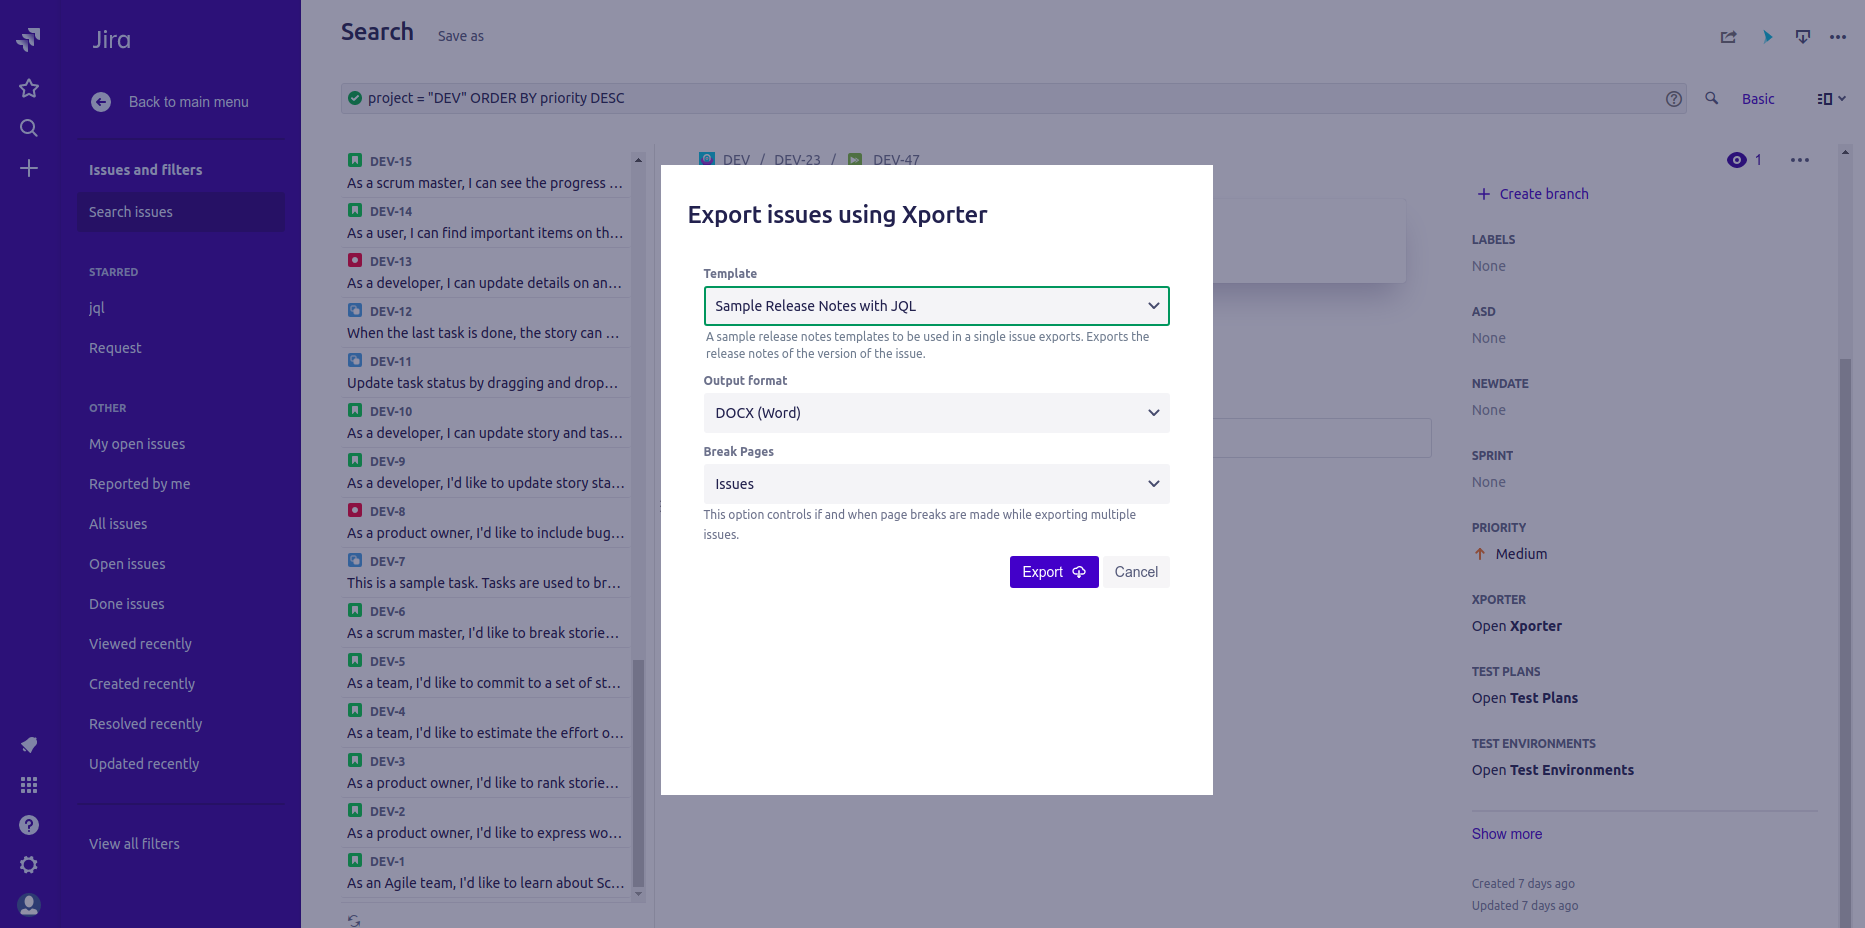This screenshot has height=928, width=1865.
Task: Select Search issues in the sidebar
Action: click(131, 212)
